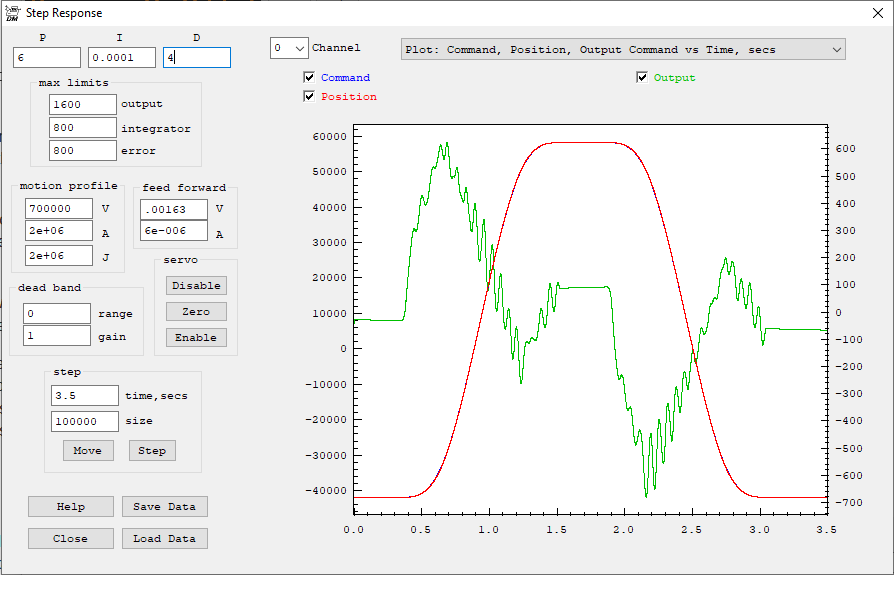Expand the Plot type dropdown list

(836, 49)
